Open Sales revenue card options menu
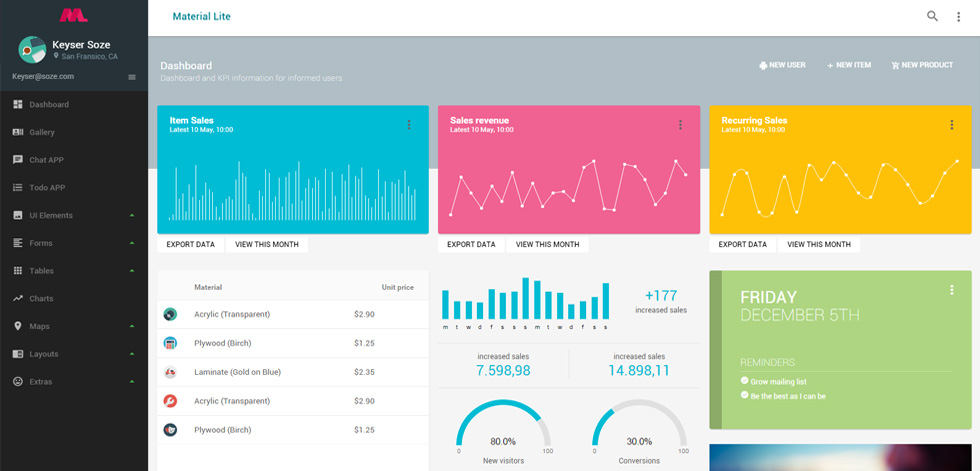980x471 pixels. pyautogui.click(x=680, y=125)
